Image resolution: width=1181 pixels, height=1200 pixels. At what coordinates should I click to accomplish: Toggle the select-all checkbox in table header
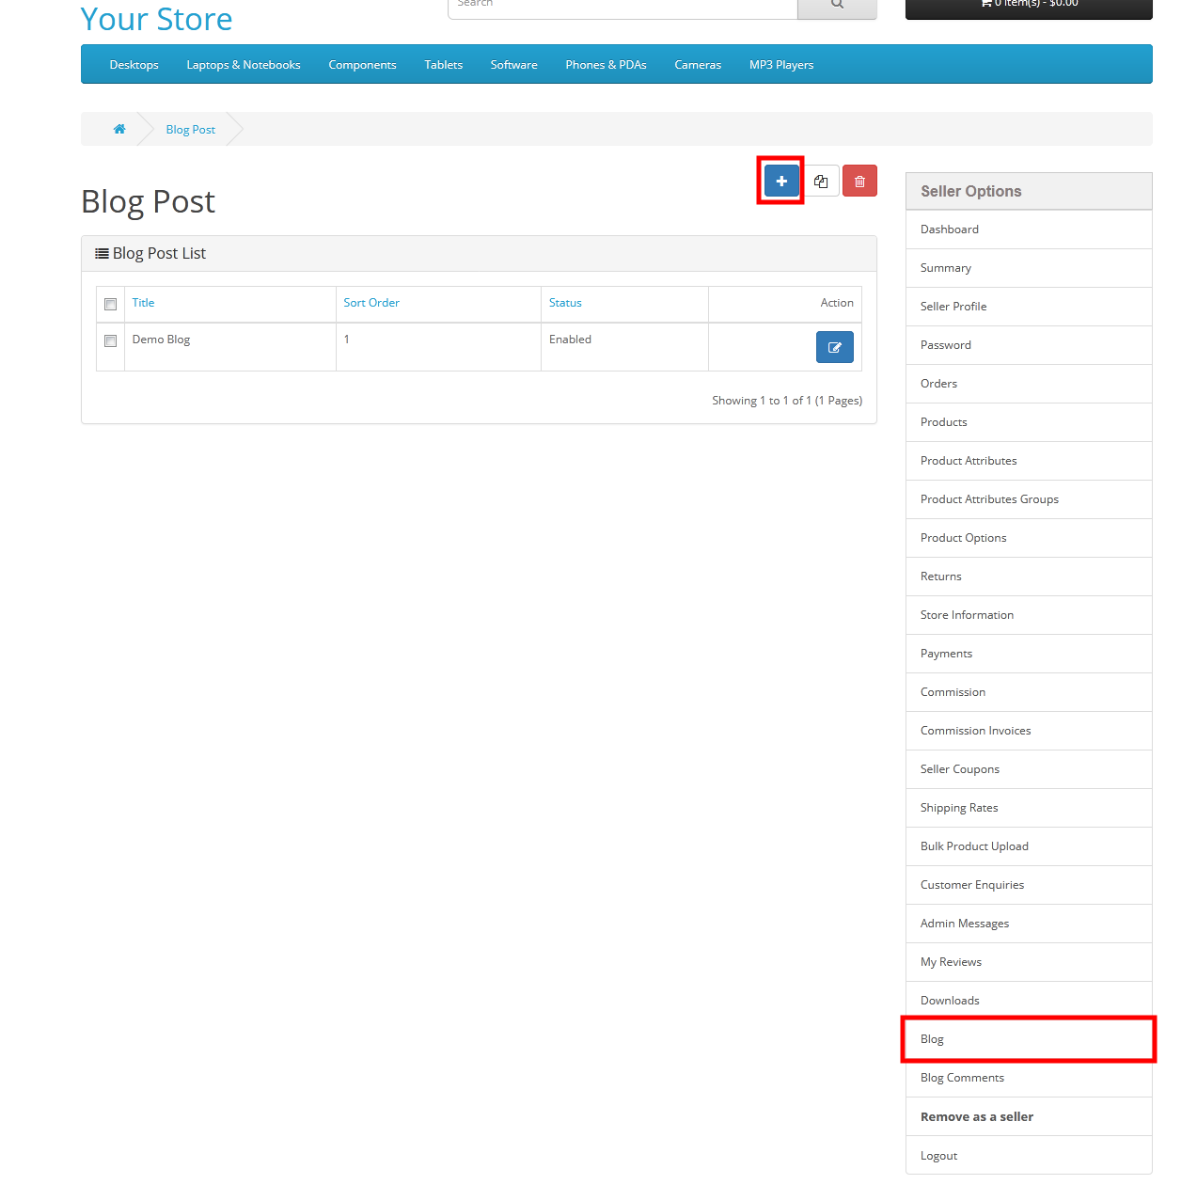click(110, 304)
